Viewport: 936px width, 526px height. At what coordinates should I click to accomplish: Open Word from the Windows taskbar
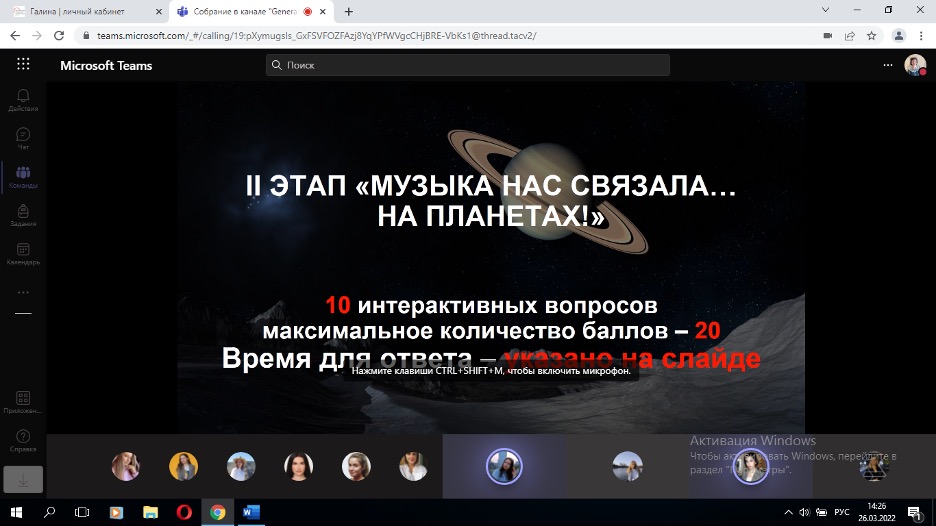(251, 512)
